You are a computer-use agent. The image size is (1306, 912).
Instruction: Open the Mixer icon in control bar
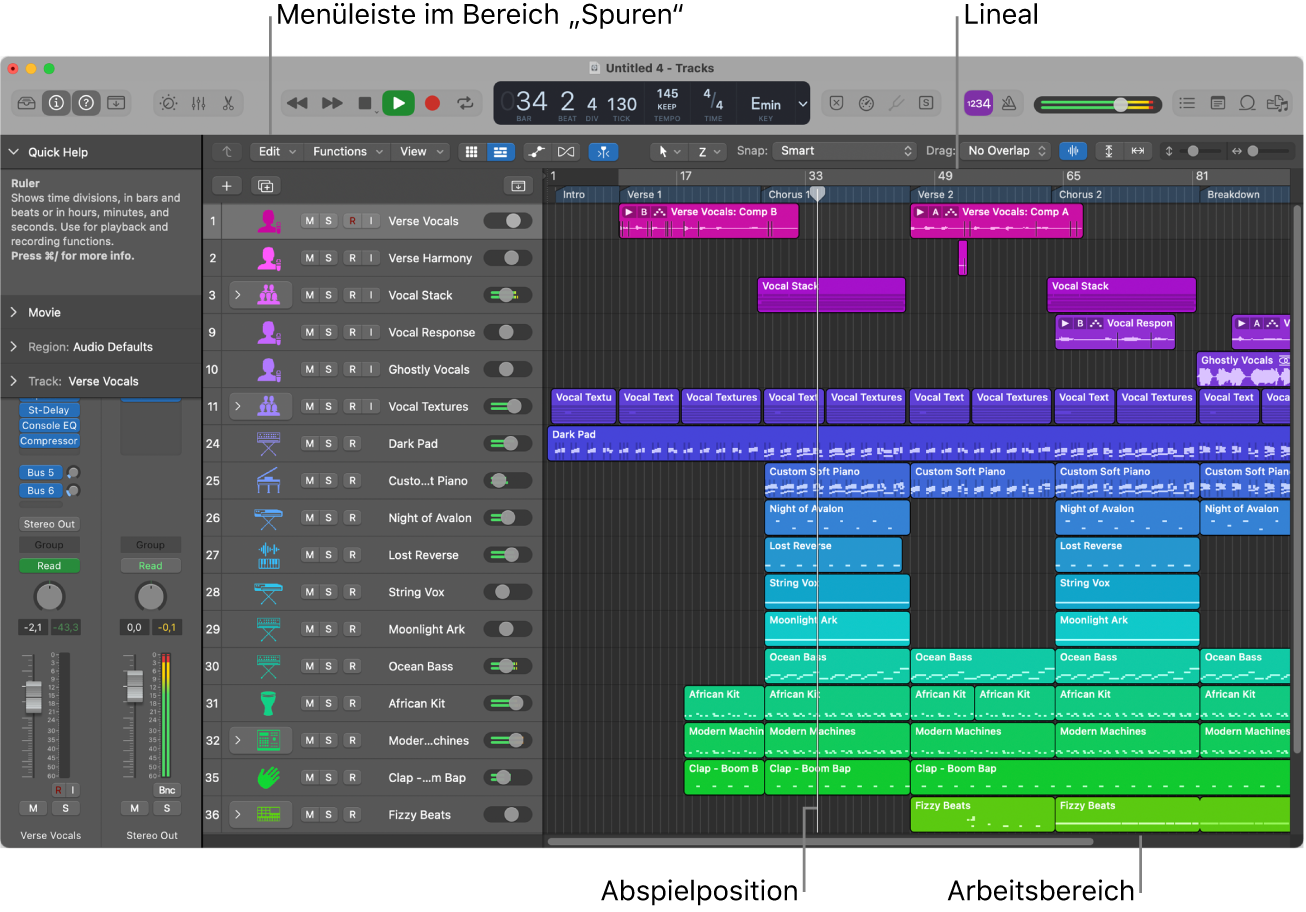click(198, 103)
